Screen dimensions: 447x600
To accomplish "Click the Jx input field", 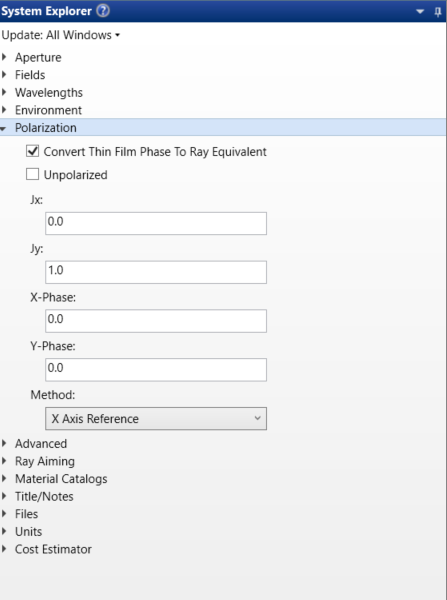I will [156, 223].
